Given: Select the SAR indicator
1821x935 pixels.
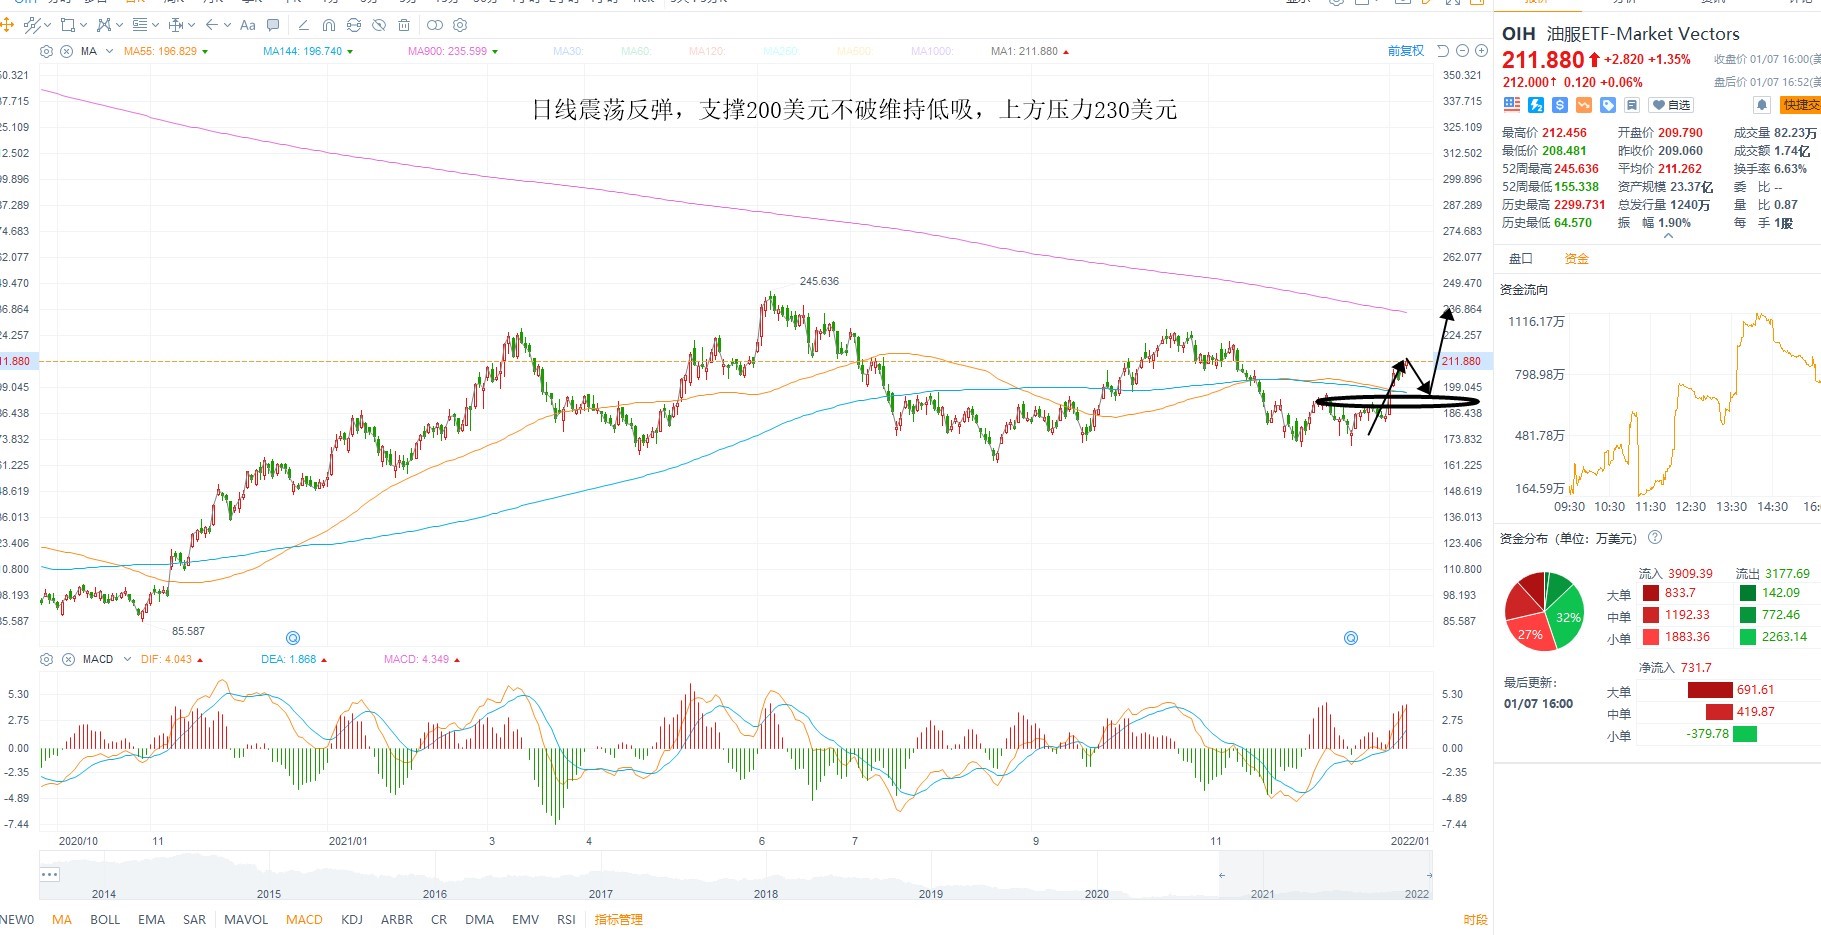Looking at the screenshot, I should coord(194,919).
